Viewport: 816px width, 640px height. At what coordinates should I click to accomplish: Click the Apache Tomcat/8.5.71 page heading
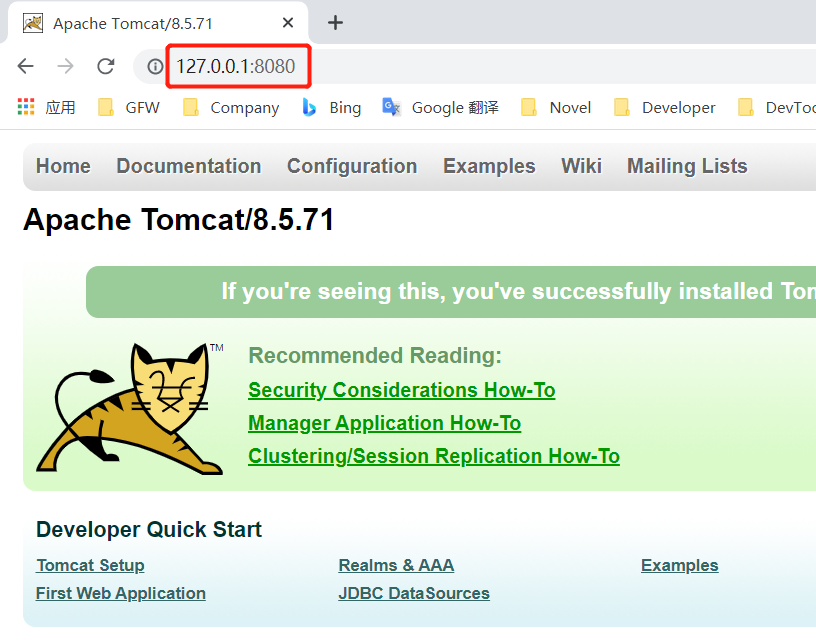(178, 220)
